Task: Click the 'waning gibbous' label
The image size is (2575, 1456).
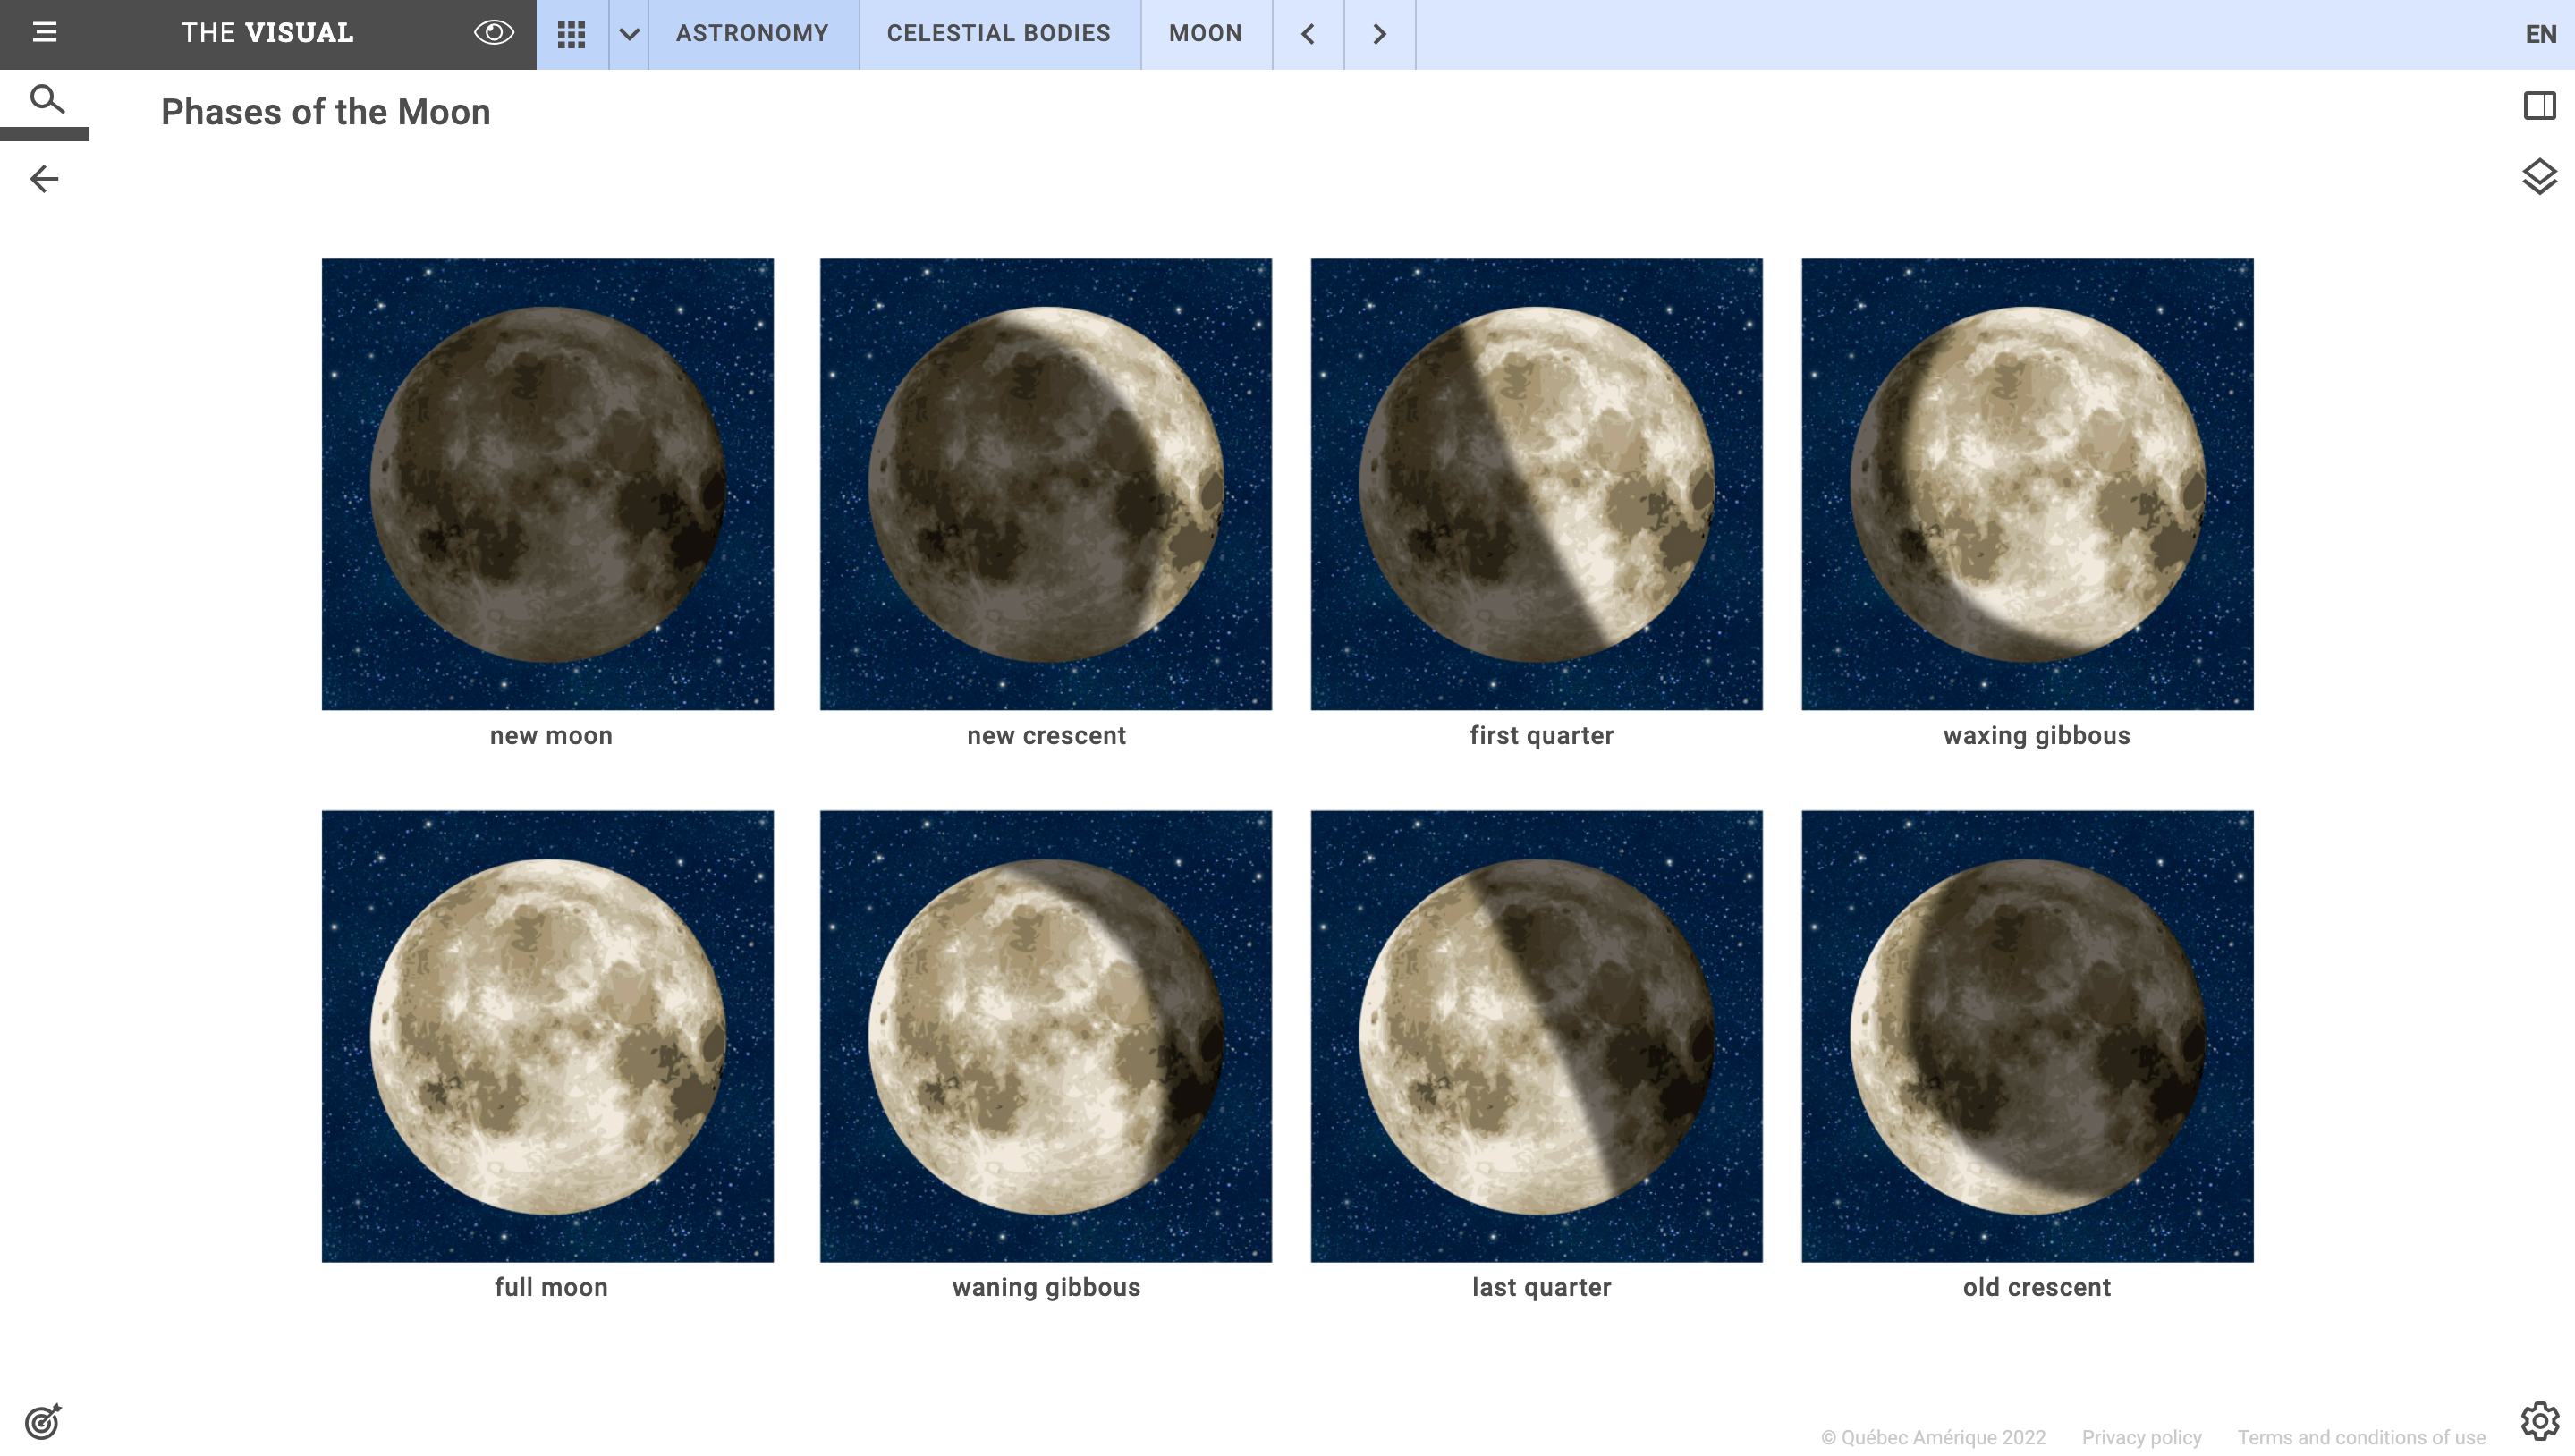Action: [1046, 1287]
